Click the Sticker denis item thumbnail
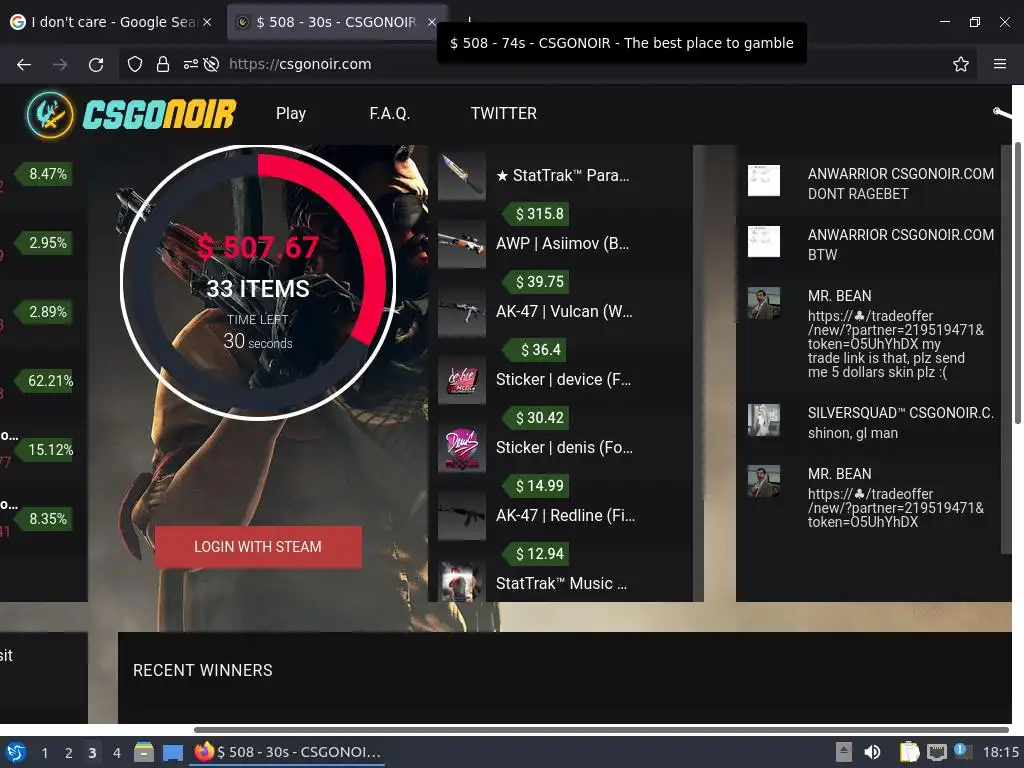Viewport: 1024px width, 768px height. pyautogui.click(x=462, y=447)
